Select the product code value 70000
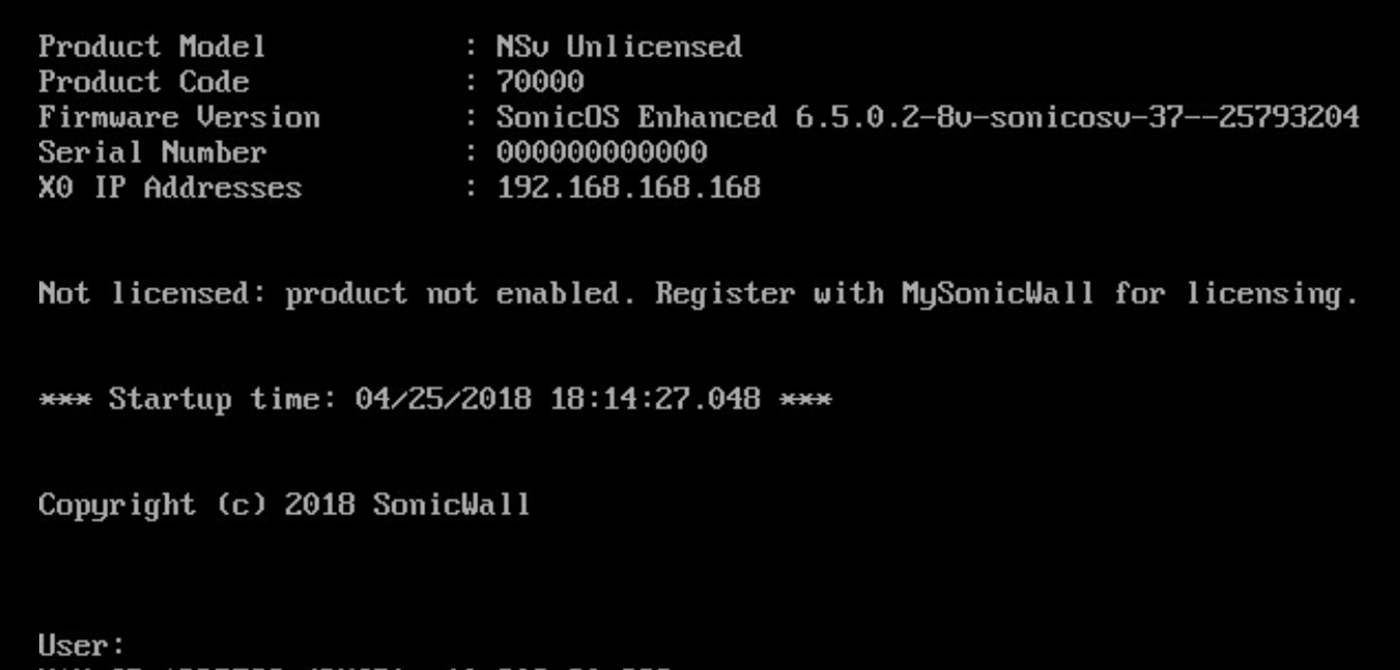The image size is (1400, 670). pos(540,82)
